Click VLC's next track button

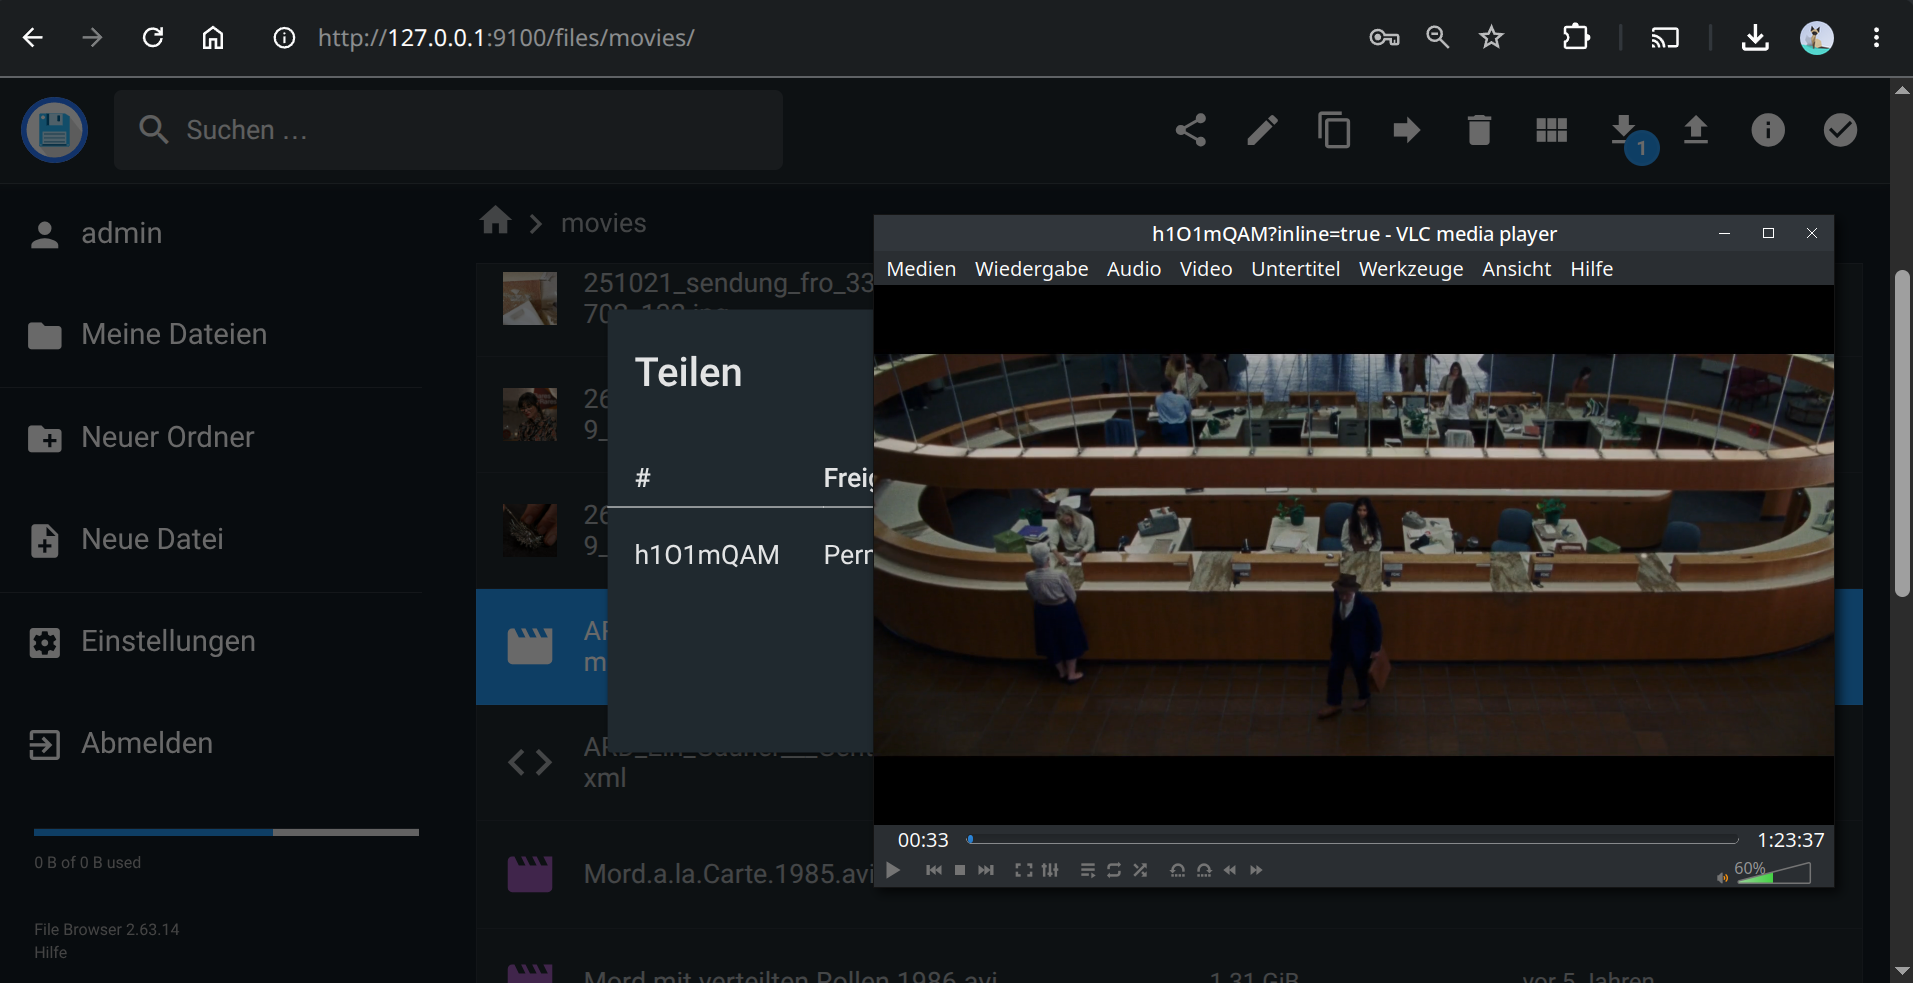(986, 870)
